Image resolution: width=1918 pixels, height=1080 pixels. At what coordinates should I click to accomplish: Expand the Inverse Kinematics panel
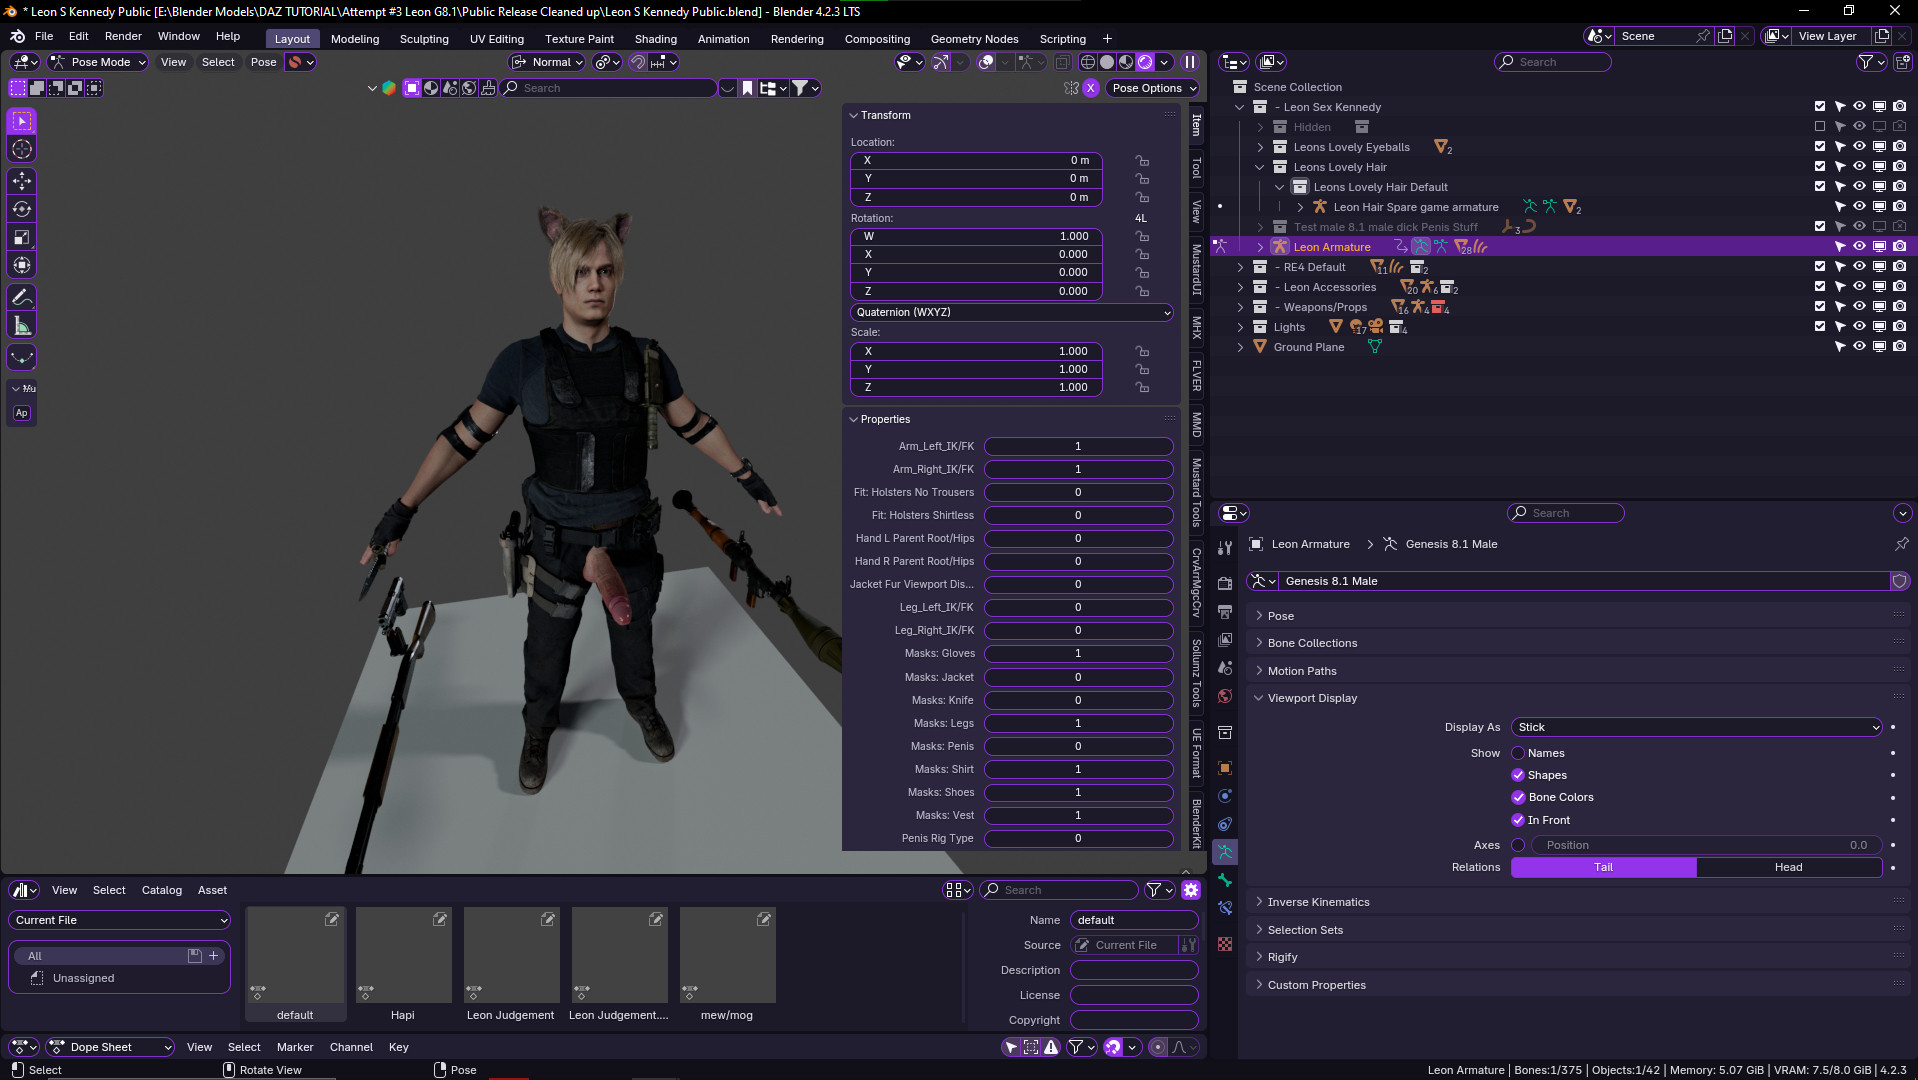pos(1318,902)
